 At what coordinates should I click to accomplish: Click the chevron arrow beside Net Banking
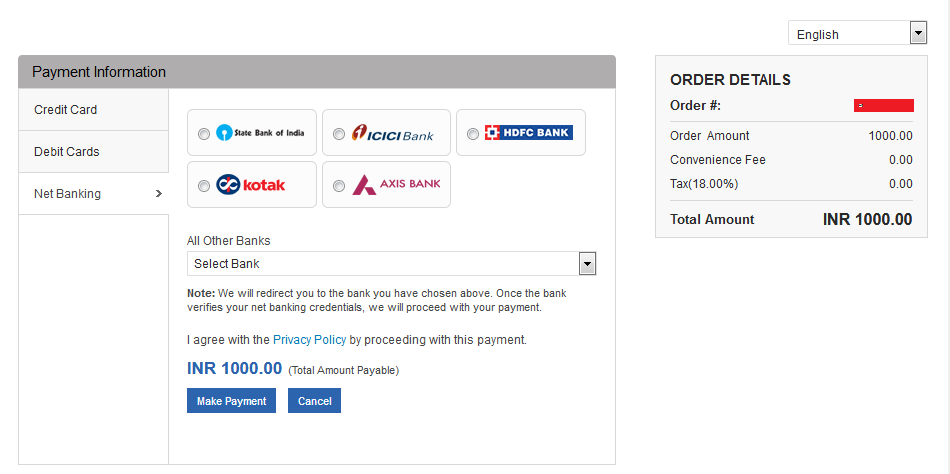click(x=158, y=193)
